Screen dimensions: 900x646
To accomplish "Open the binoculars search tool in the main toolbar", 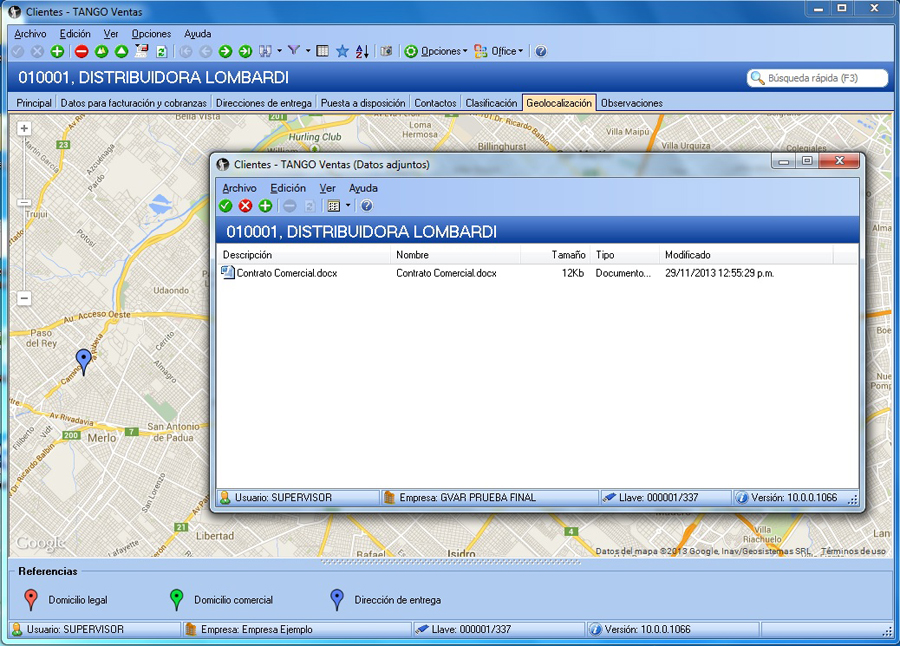I will click(265, 52).
